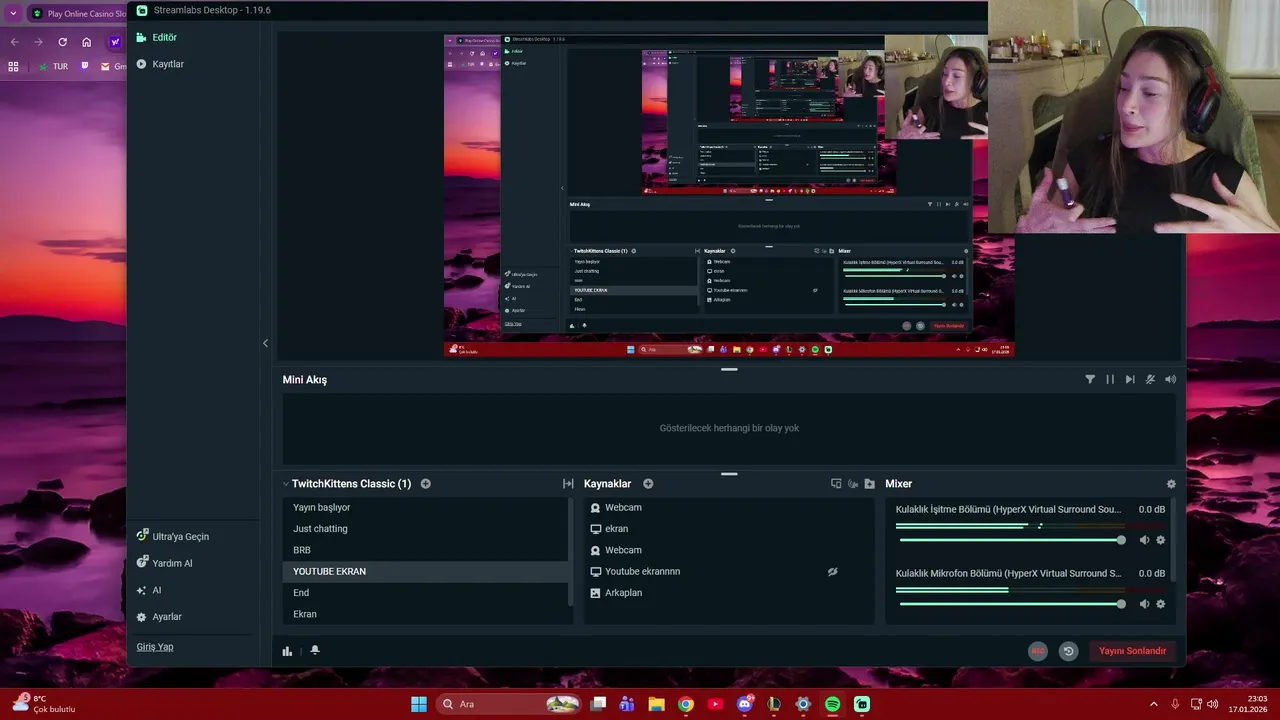Open Mixer advanced settings gear
The height and width of the screenshot is (720, 1280).
point(1171,483)
